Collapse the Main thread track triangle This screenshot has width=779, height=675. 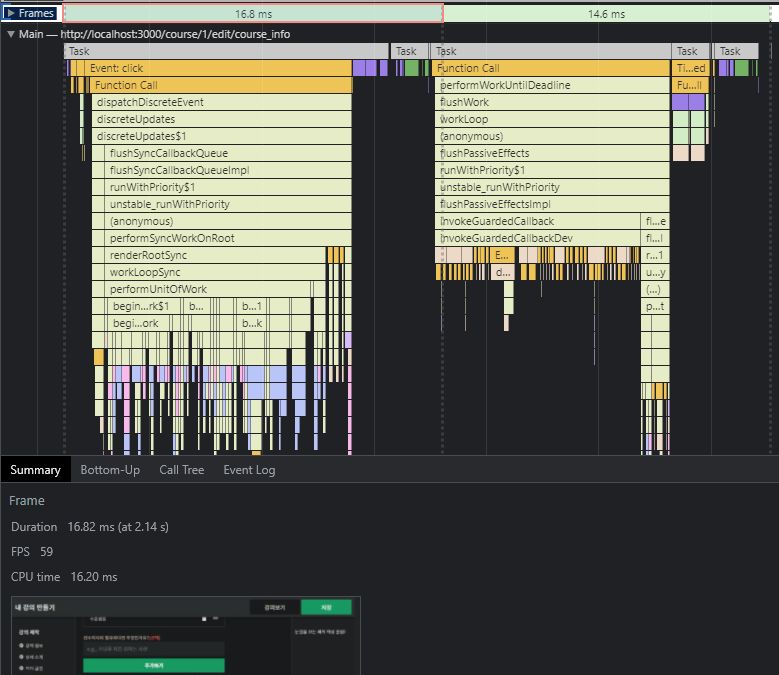(x=11, y=34)
